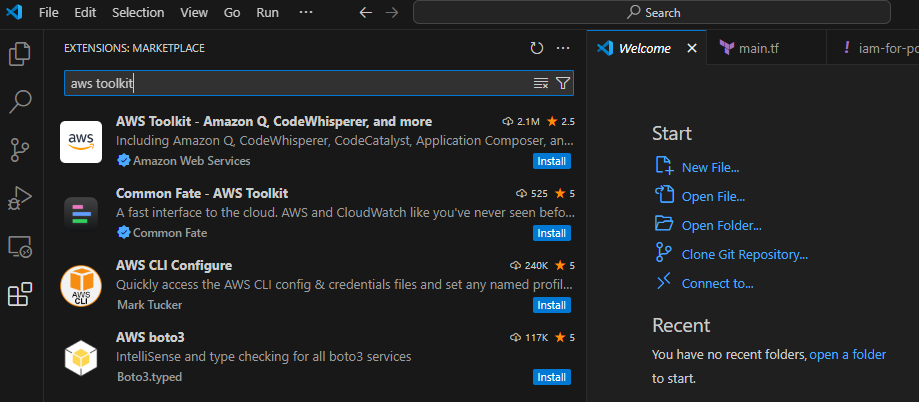Viewport: 919px width, 402px height.
Task: Install the AWS boto3 extension
Action: (x=552, y=377)
